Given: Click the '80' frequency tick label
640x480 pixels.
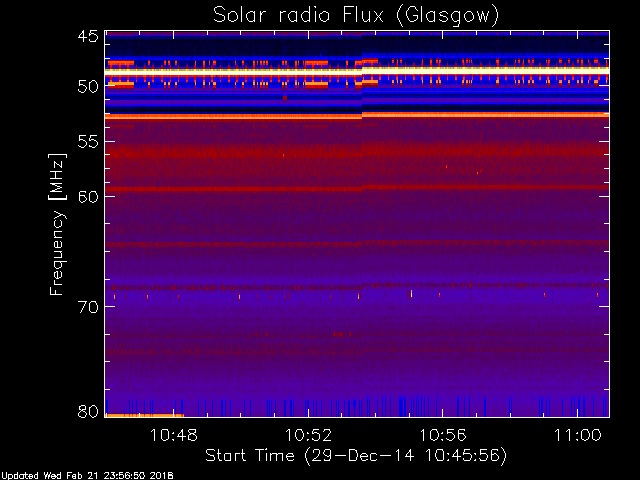Looking at the screenshot, I should (x=88, y=411).
